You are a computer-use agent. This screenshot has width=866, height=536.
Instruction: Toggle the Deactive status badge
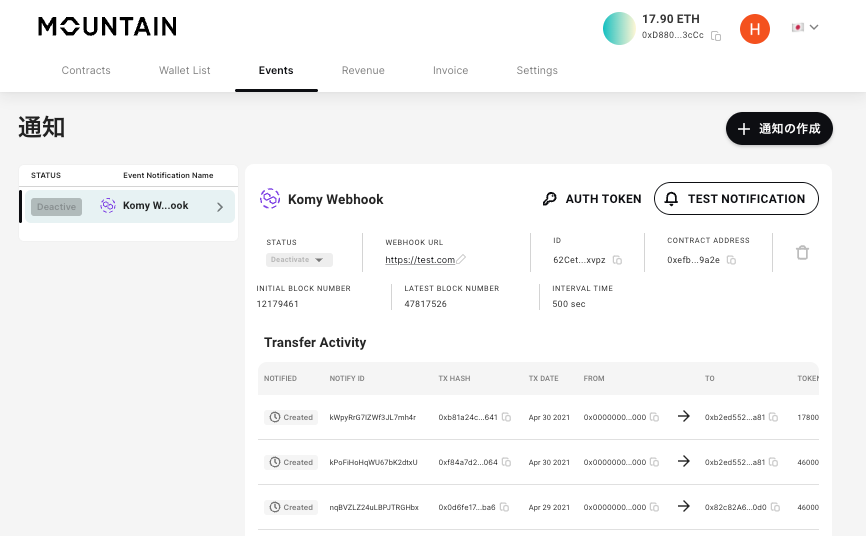pyautogui.click(x=56, y=207)
